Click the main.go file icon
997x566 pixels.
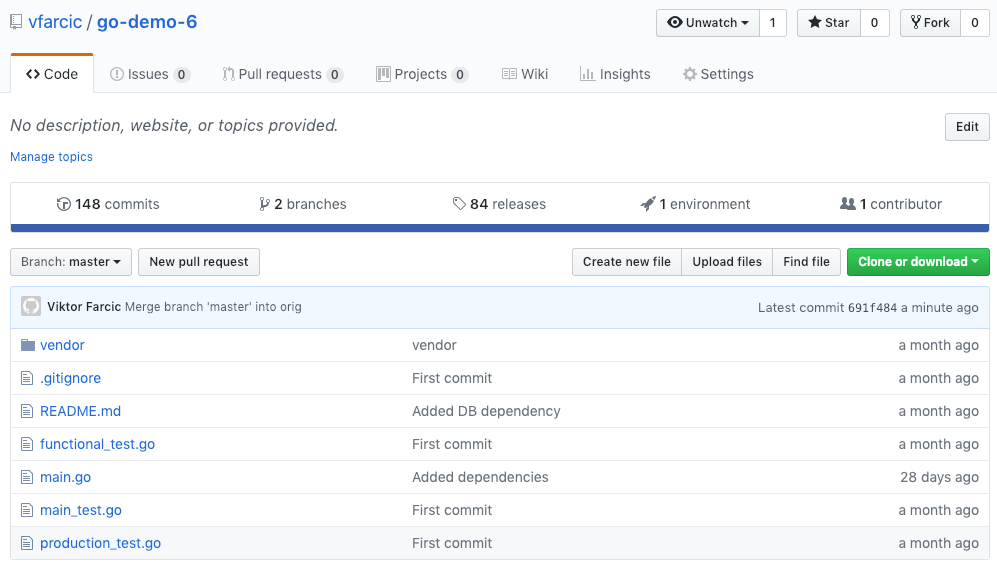point(27,478)
